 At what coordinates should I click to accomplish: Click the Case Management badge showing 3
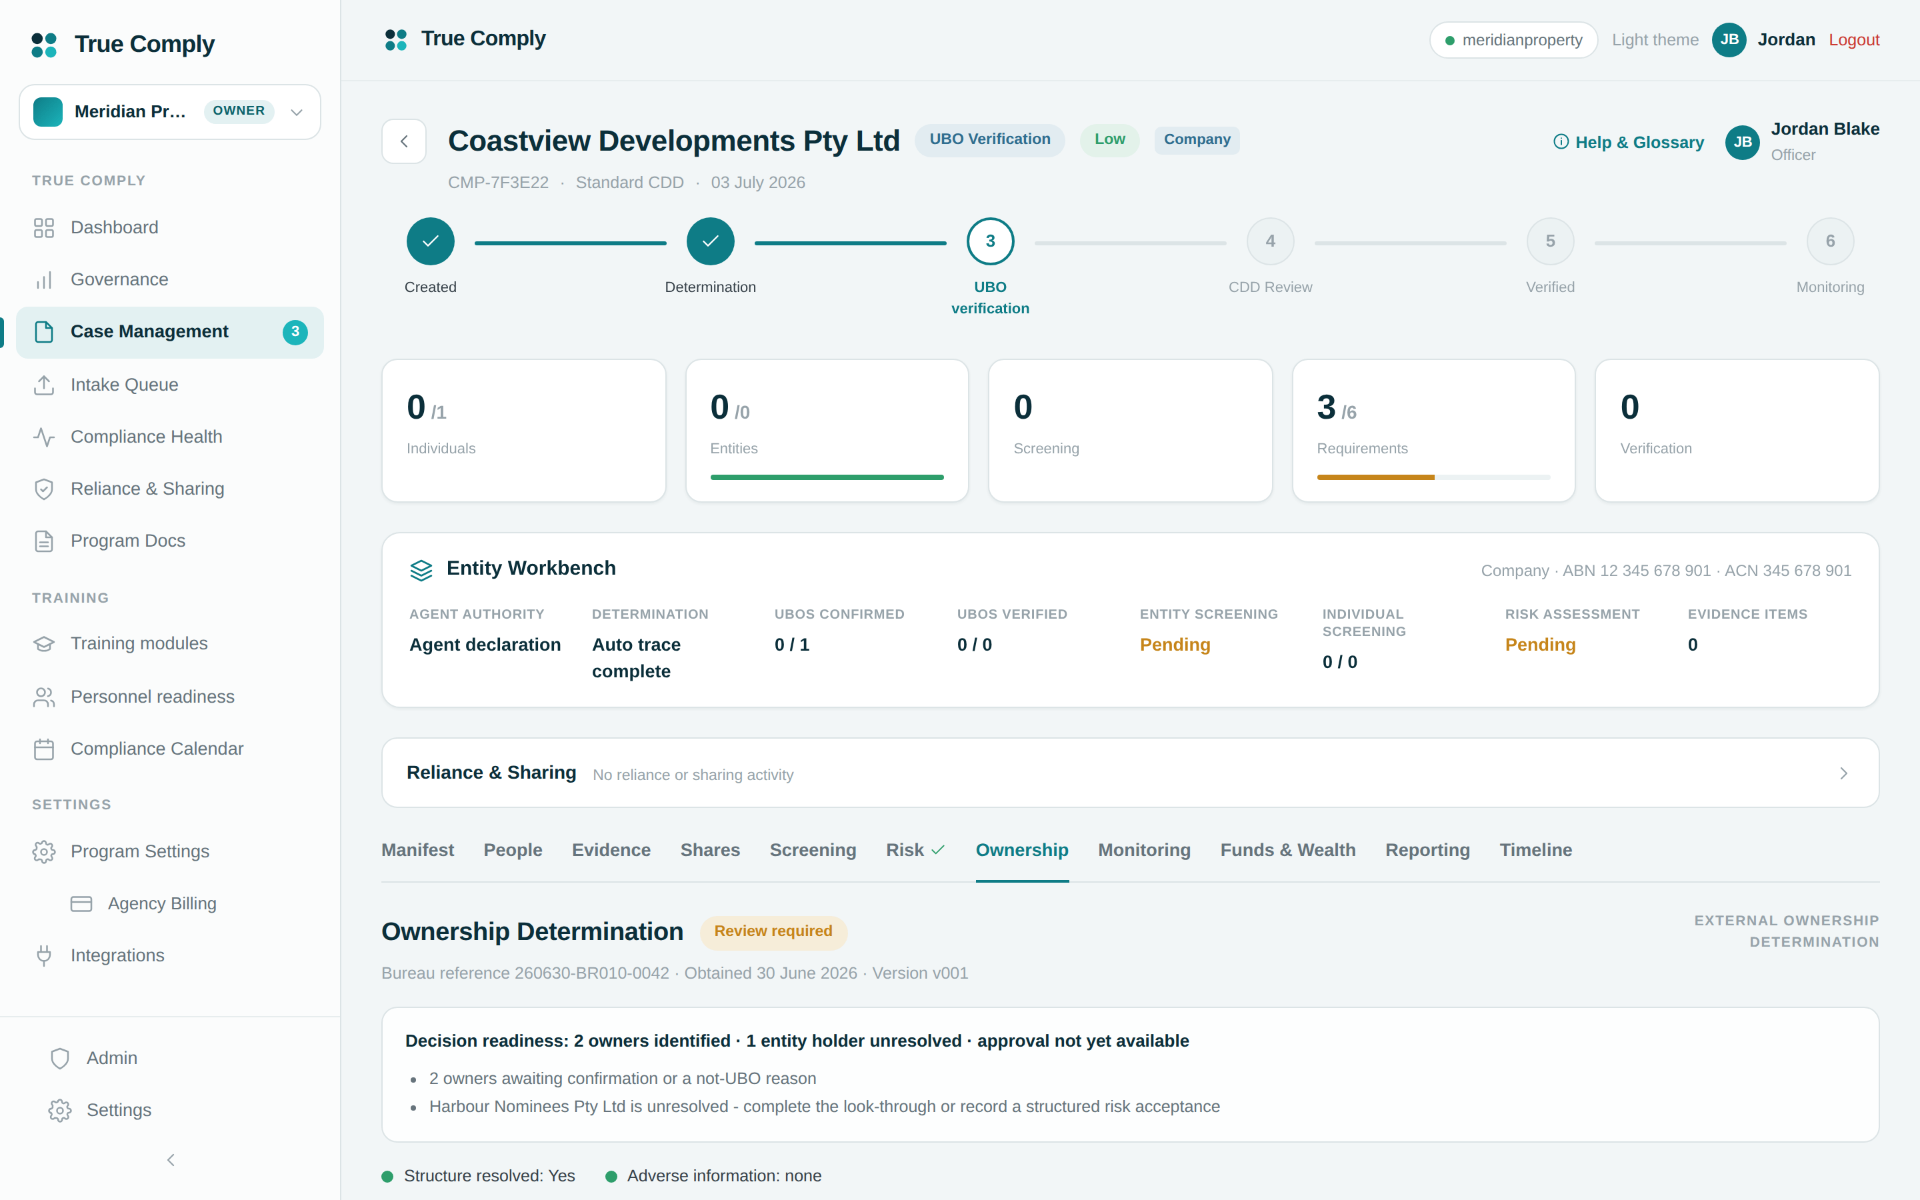pos(295,332)
